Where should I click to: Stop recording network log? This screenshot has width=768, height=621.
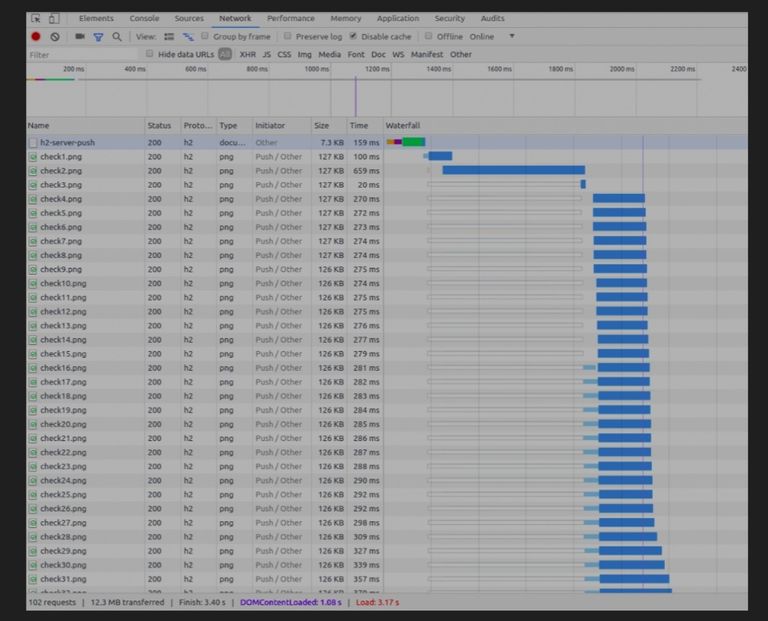(36, 37)
